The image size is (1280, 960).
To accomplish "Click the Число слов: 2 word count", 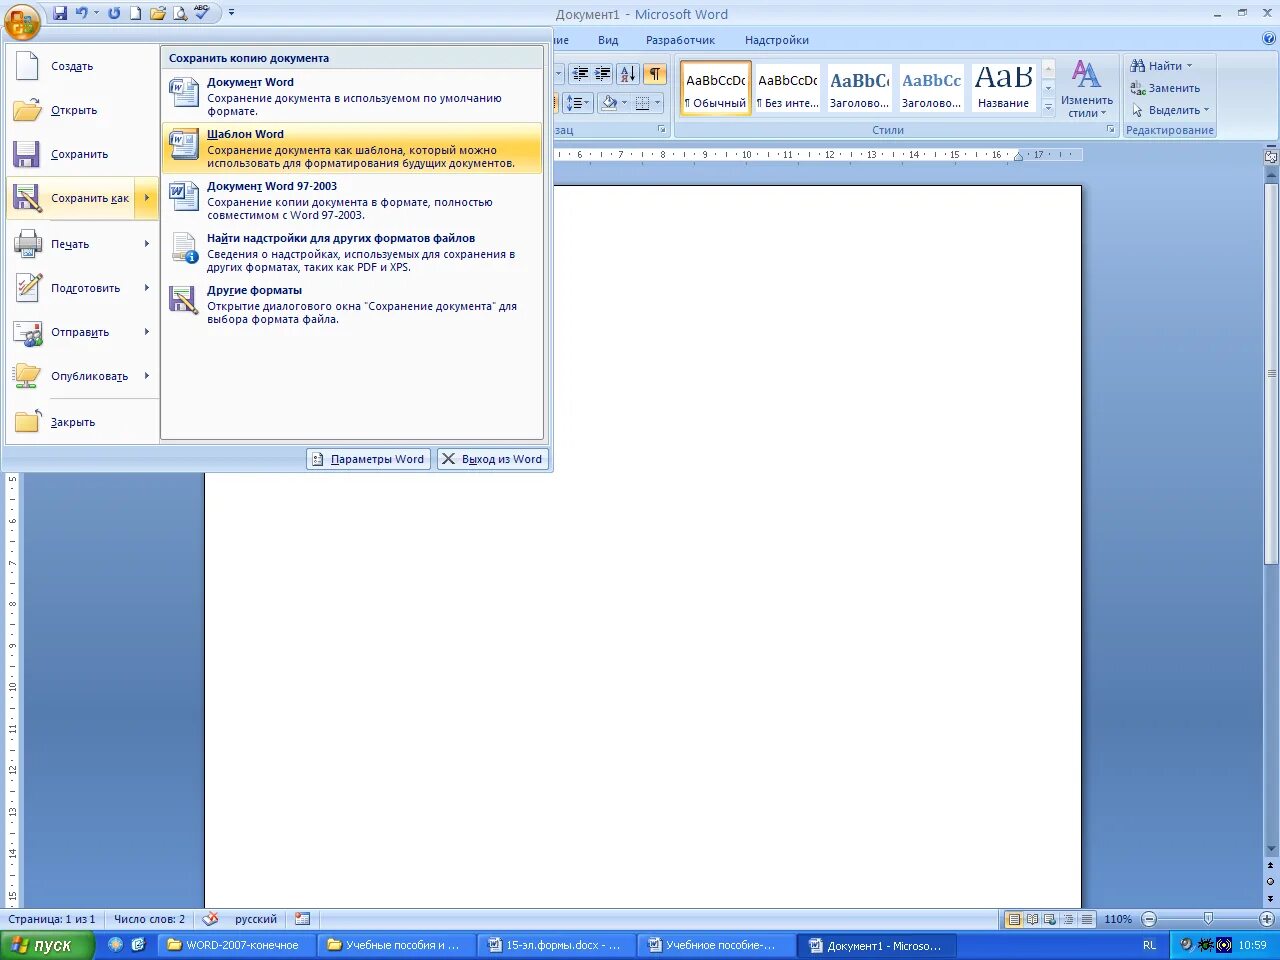I will [x=149, y=919].
